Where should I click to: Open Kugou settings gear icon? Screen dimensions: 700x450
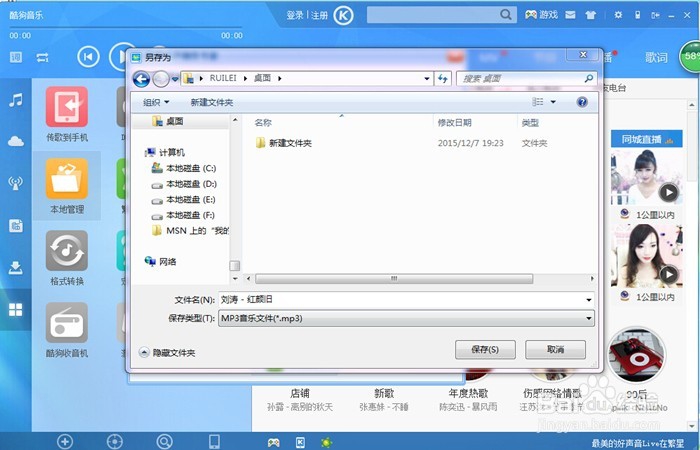click(618, 15)
